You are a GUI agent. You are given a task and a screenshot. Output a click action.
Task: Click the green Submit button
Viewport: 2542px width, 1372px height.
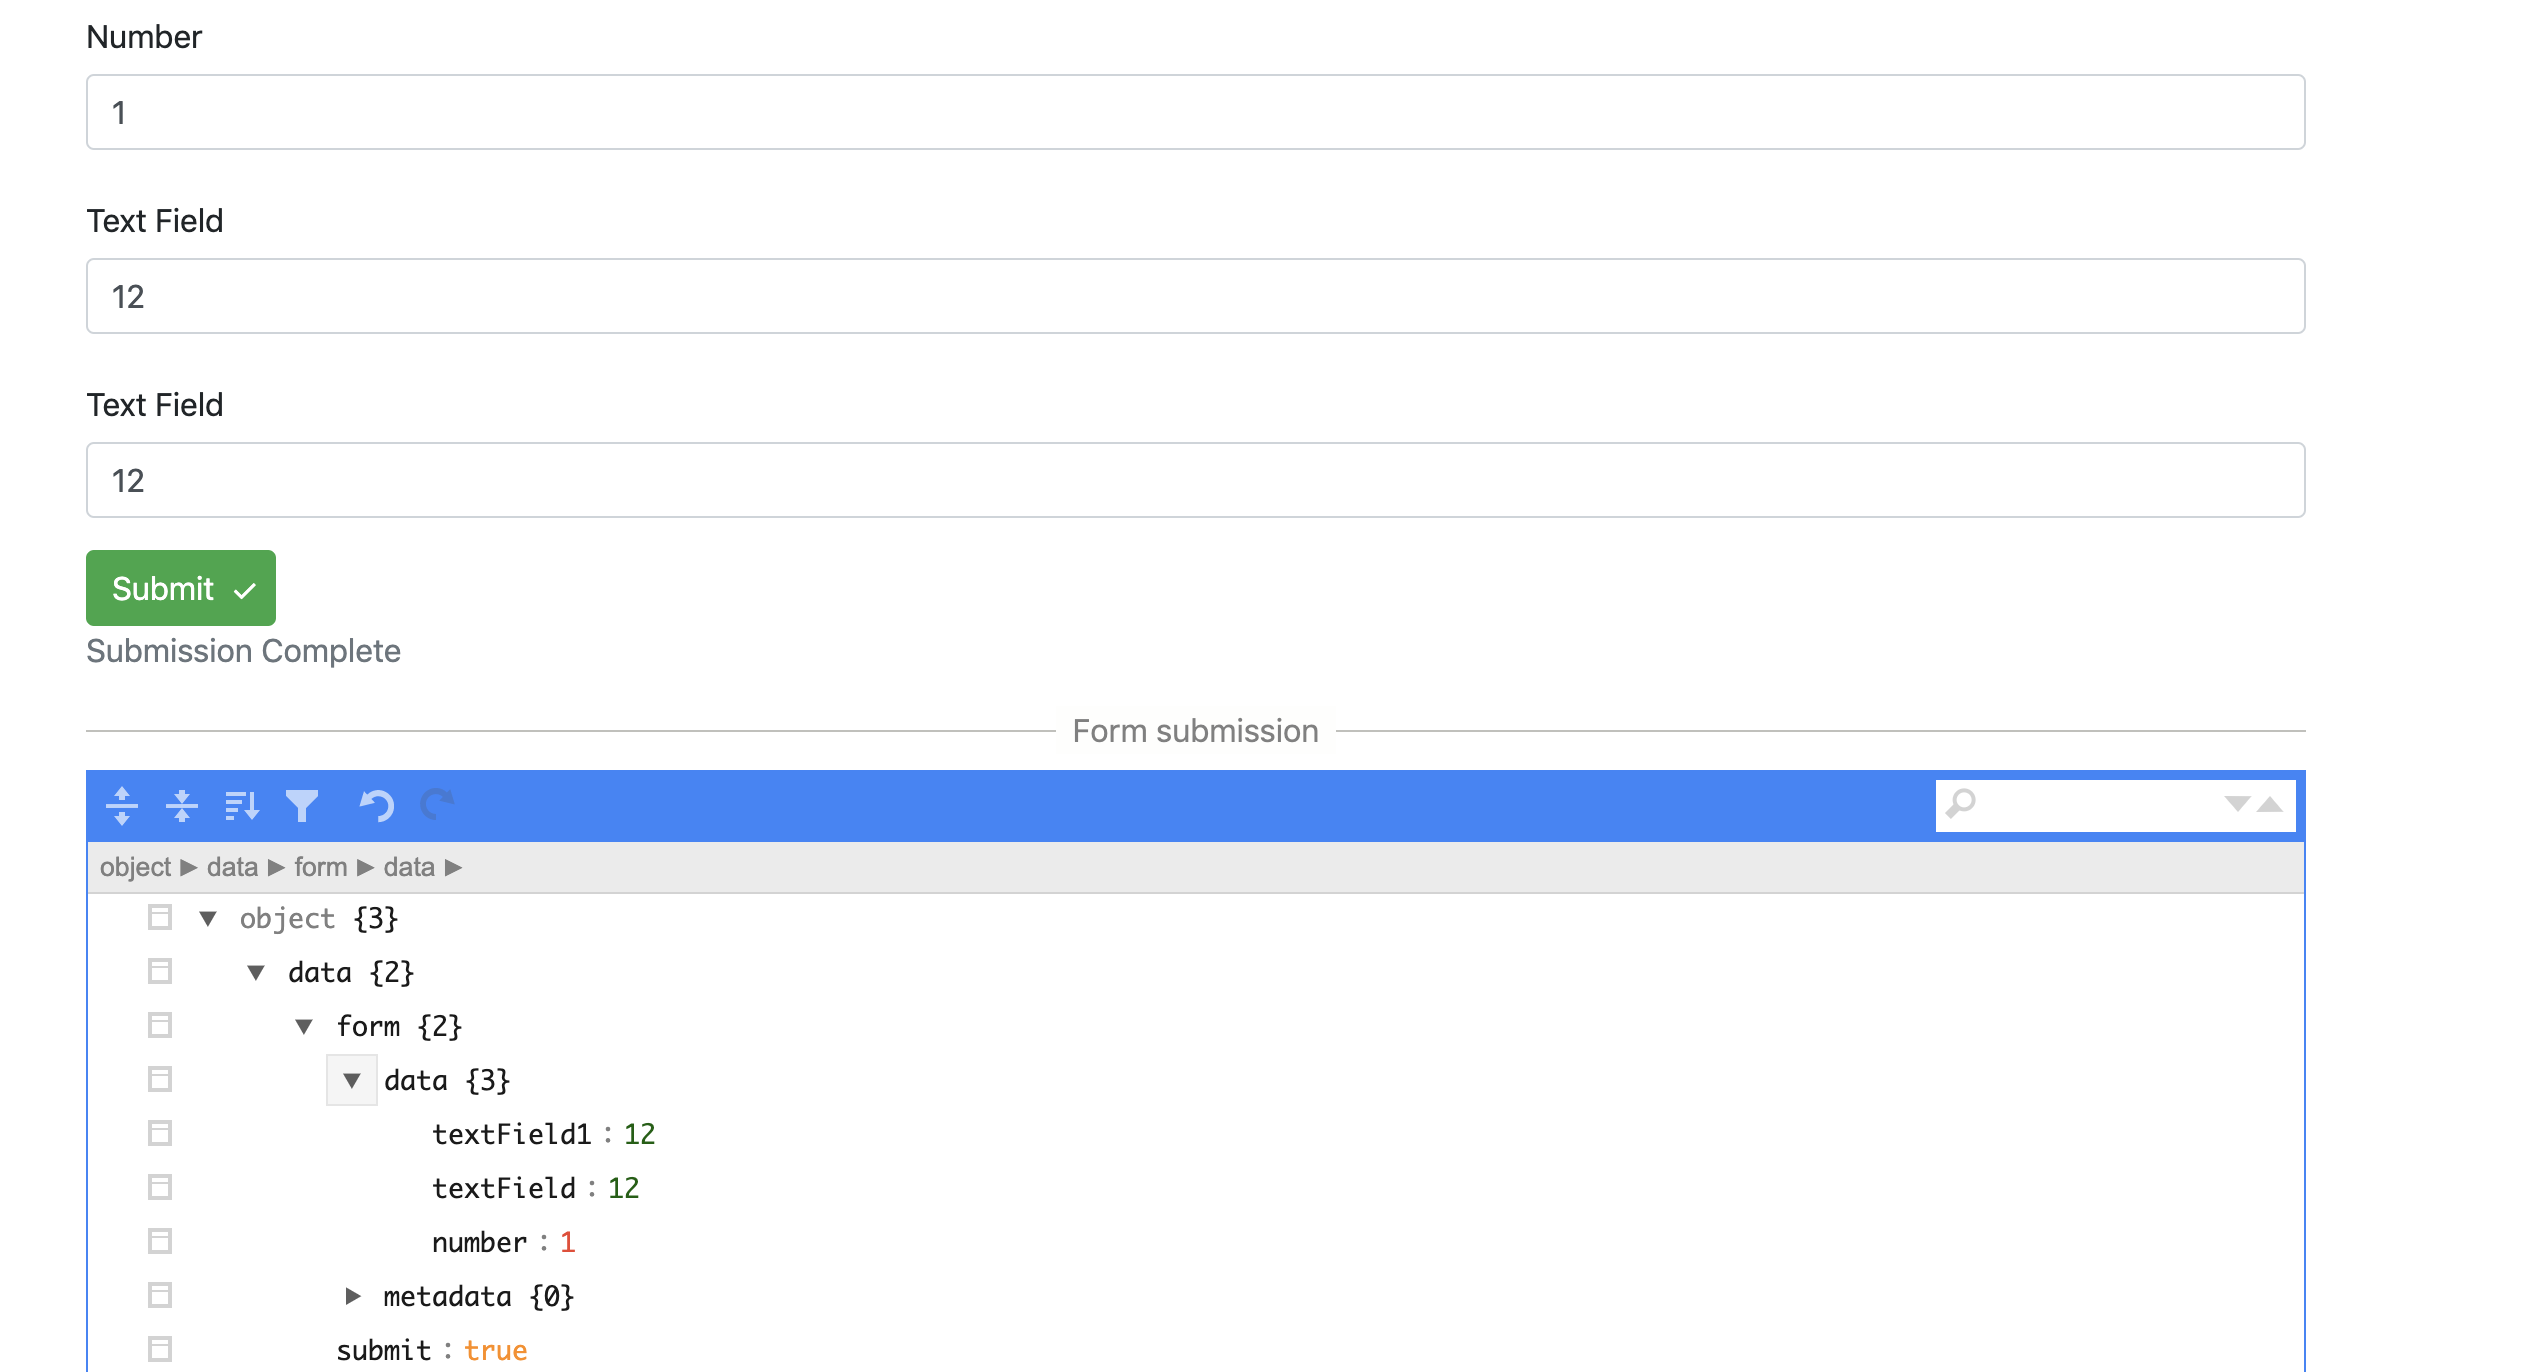coord(180,588)
